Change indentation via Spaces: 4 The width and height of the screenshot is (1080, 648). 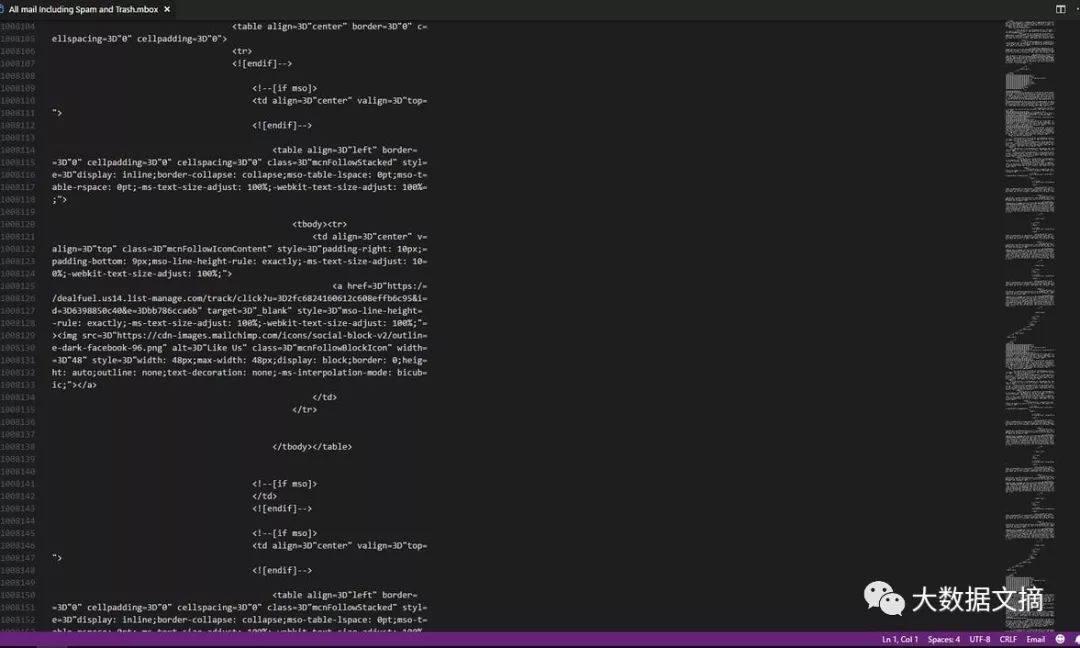point(944,639)
